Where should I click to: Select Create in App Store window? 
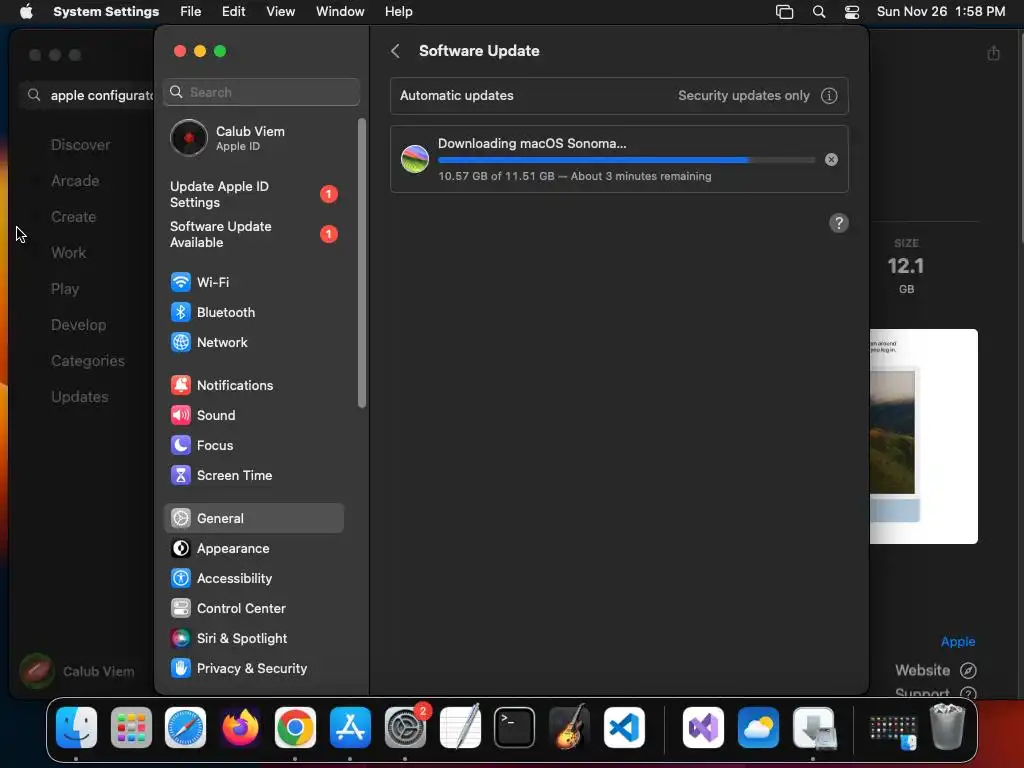click(x=73, y=217)
